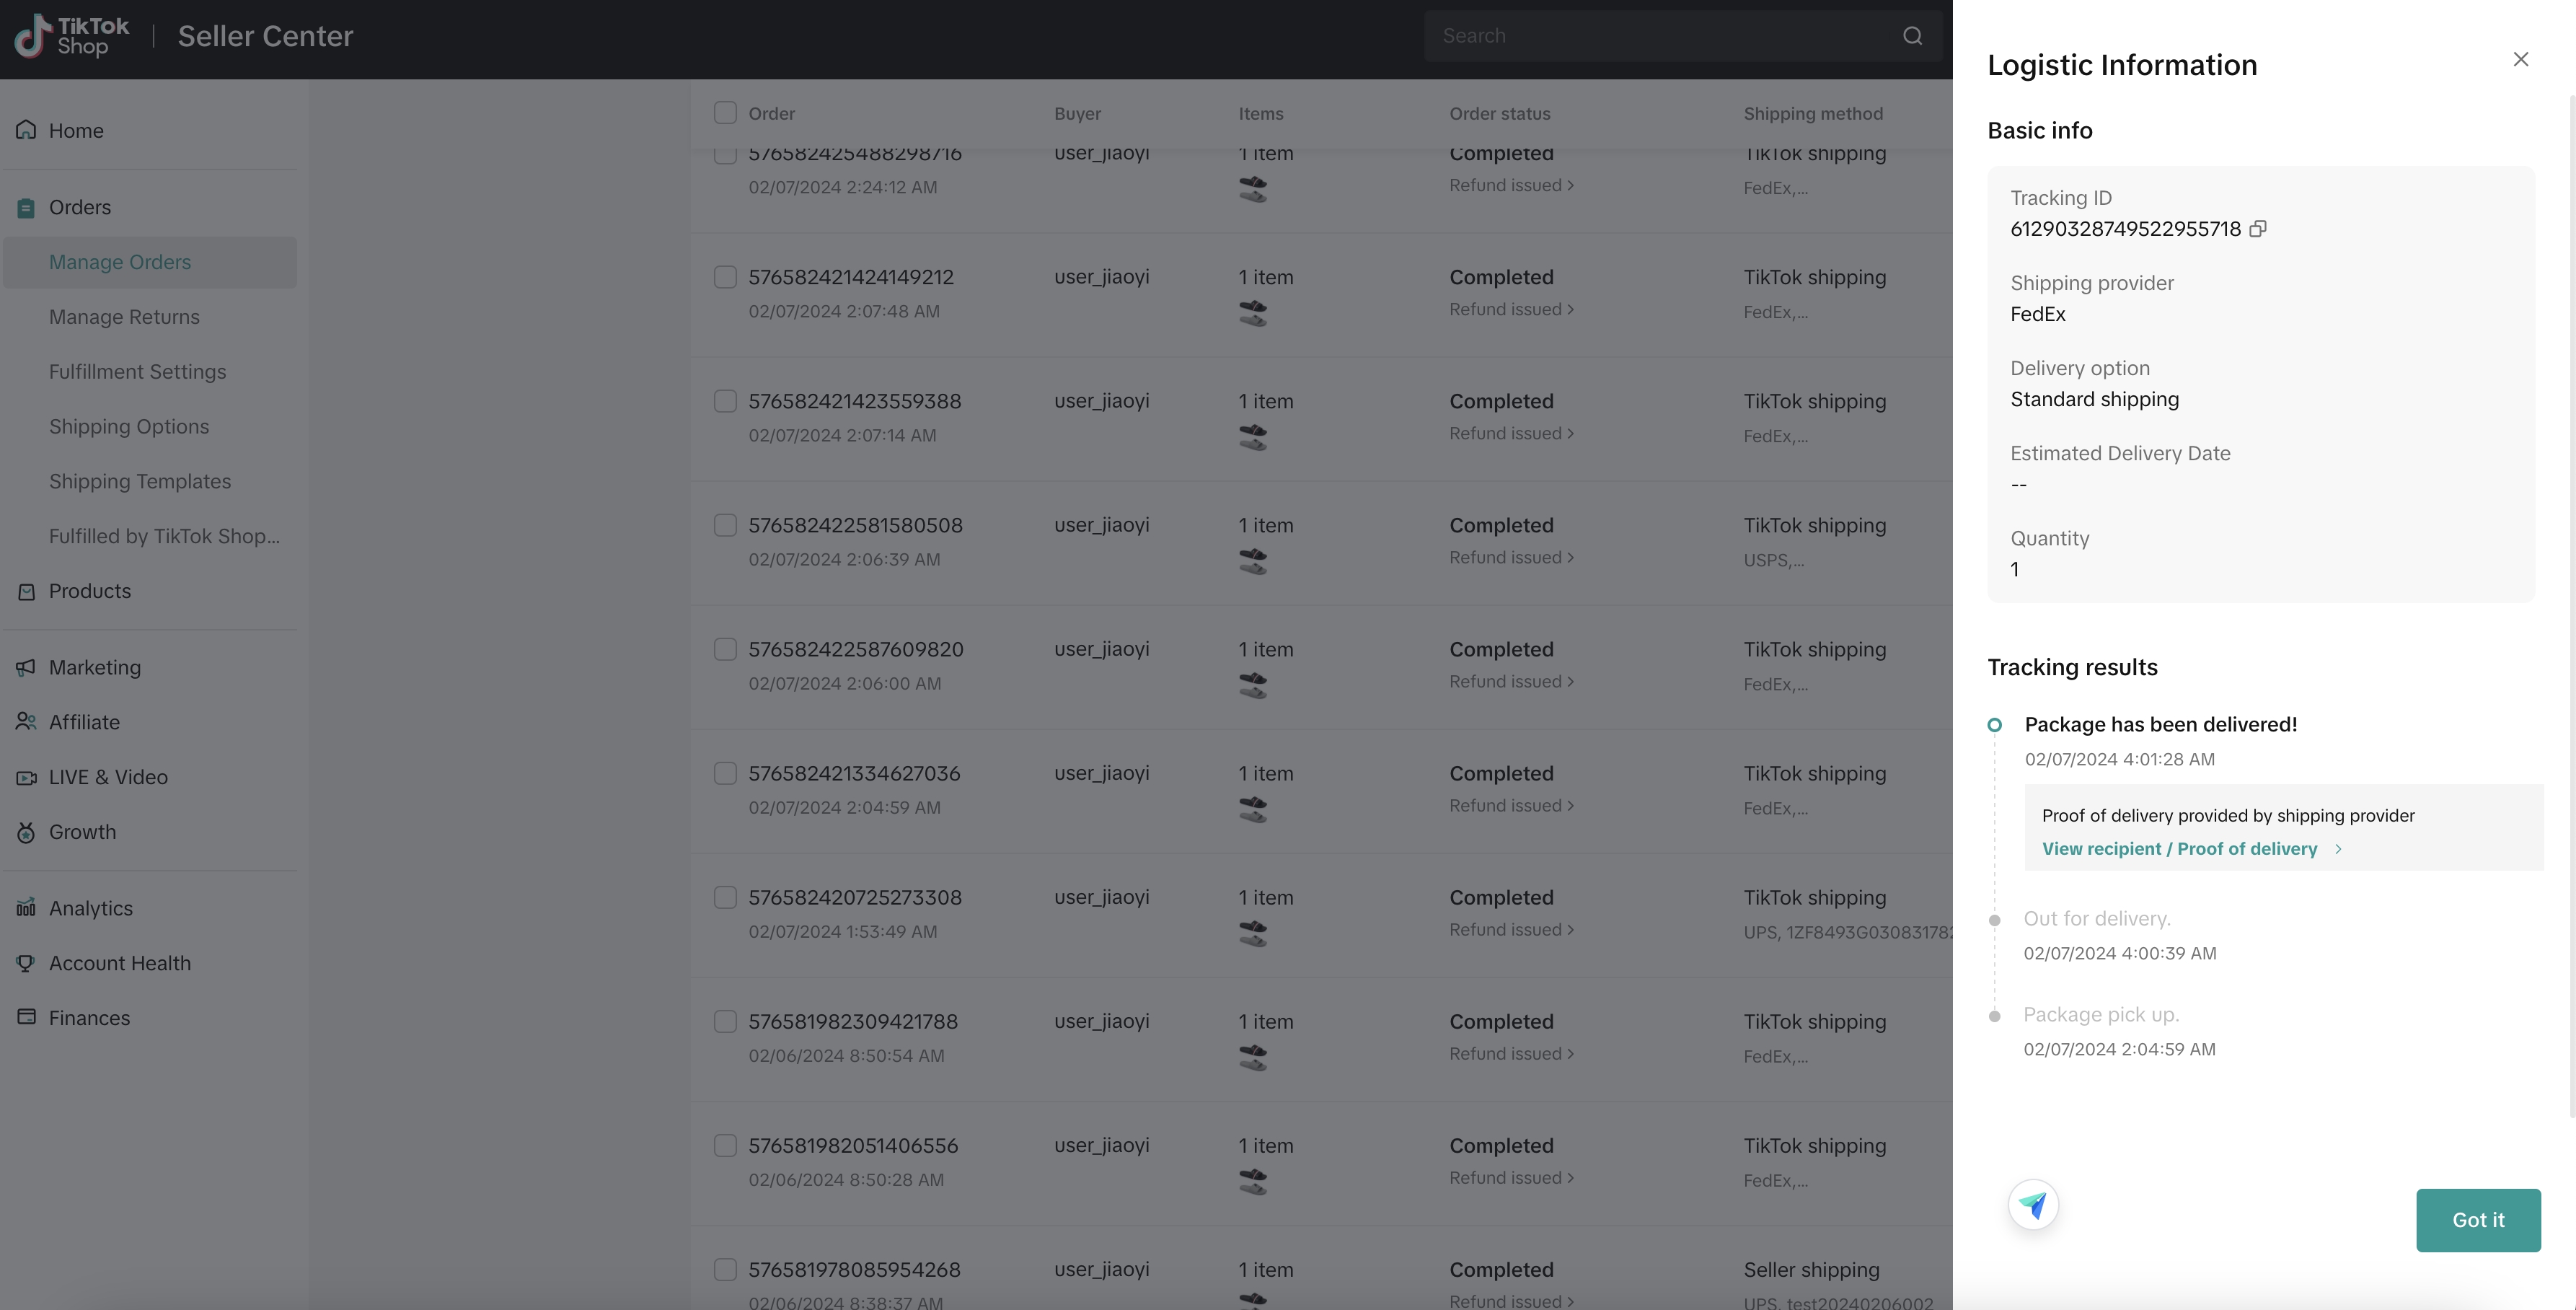Open Manage Returns in sidebar
This screenshot has width=2576, height=1310.
[124, 317]
